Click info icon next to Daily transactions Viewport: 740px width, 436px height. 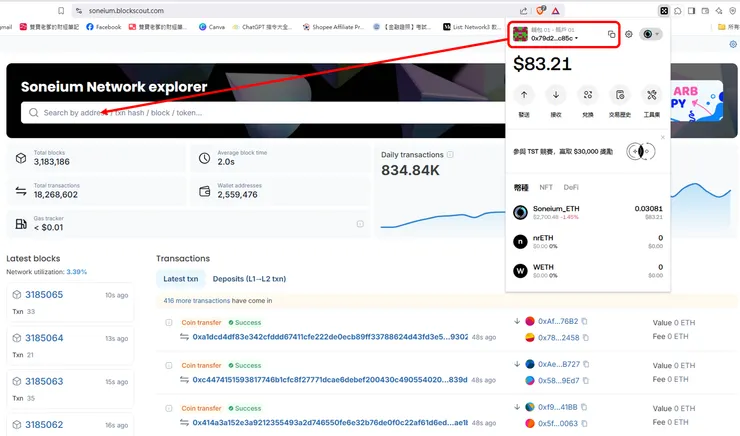point(450,154)
